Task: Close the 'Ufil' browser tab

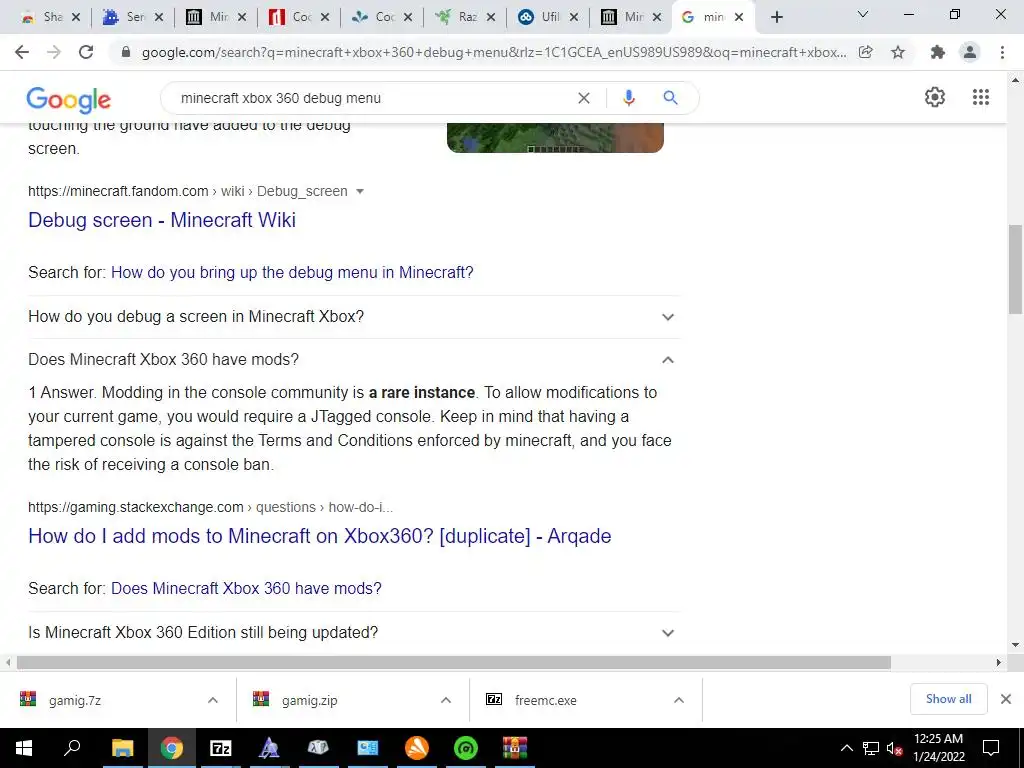Action: [574, 18]
